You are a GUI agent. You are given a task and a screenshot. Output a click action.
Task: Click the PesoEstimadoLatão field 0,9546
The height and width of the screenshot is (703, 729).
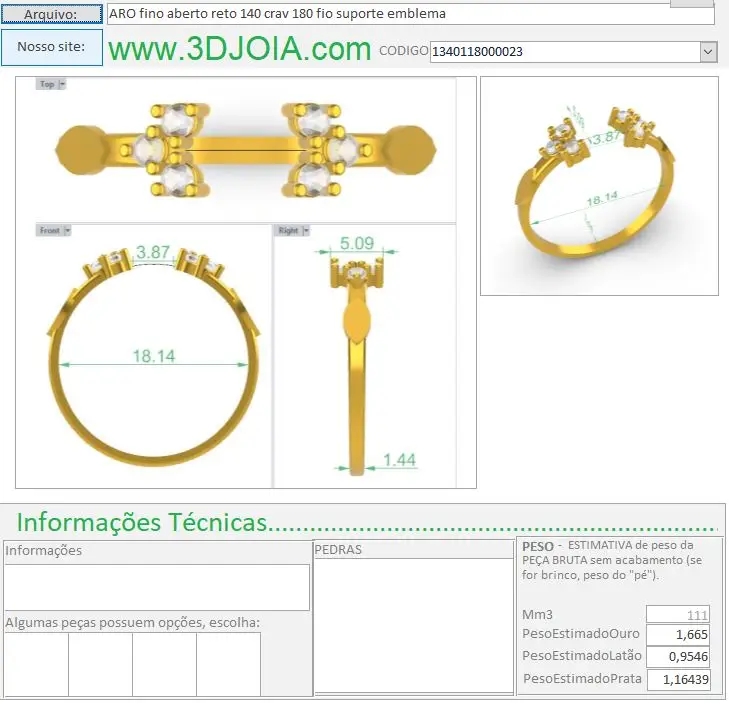[678, 657]
